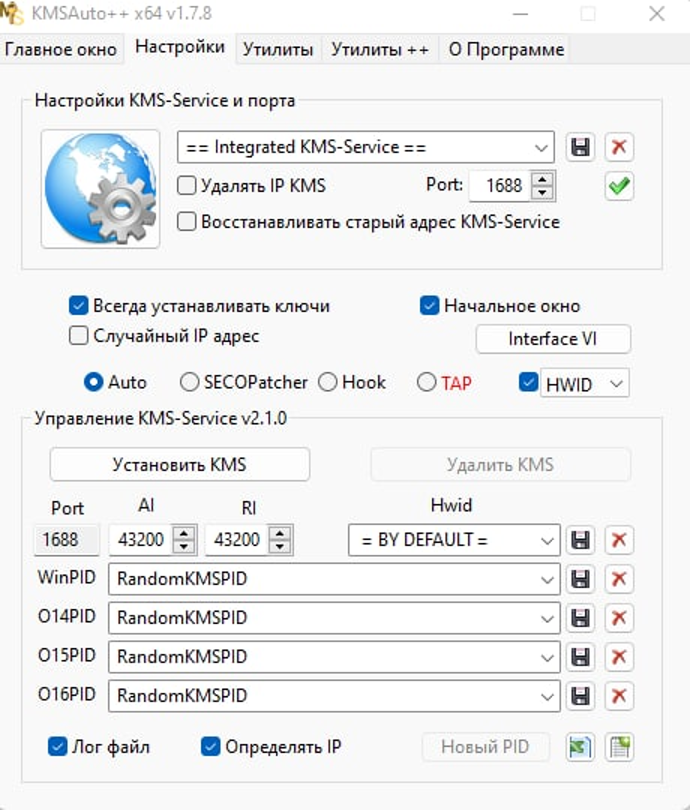Click the globe with gear image
The height and width of the screenshot is (810, 690).
click(x=101, y=189)
